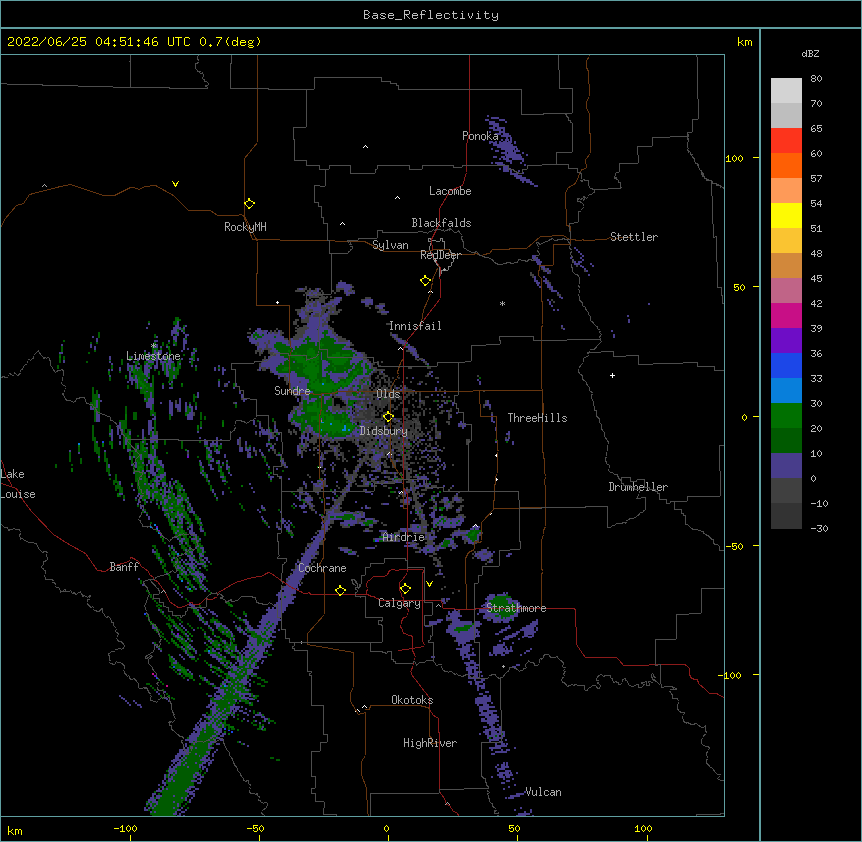Click the magenta 39-42 dBZ legend swatch
Image resolution: width=862 pixels, height=842 pixels.
click(x=786, y=315)
